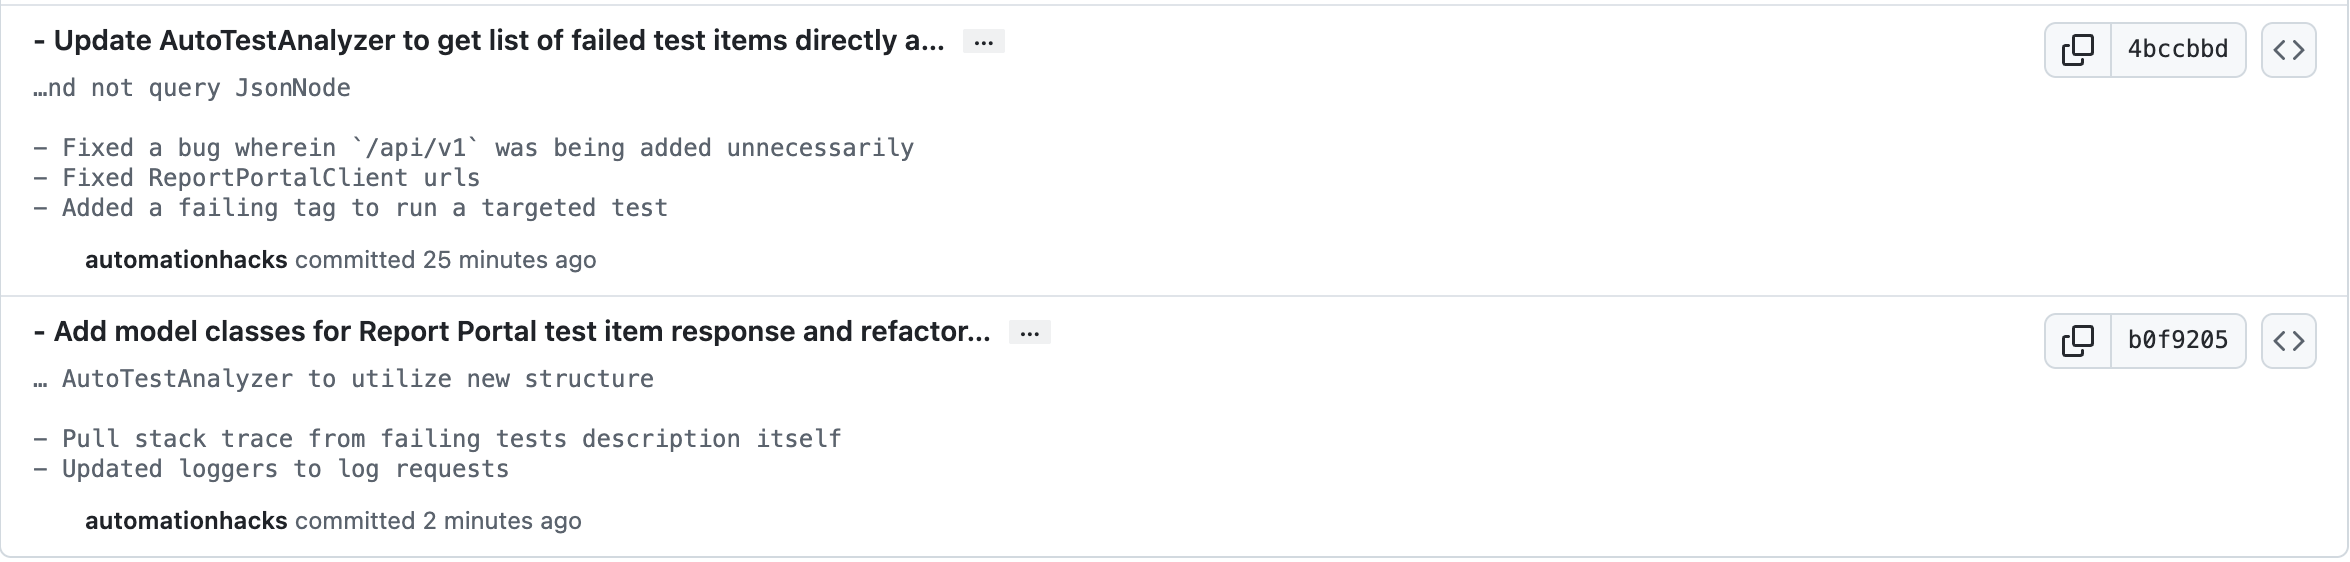Image resolution: width=2350 pixels, height=562 pixels.
Task: Toggle ellipsis on Add model classes commit
Action: click(1030, 333)
